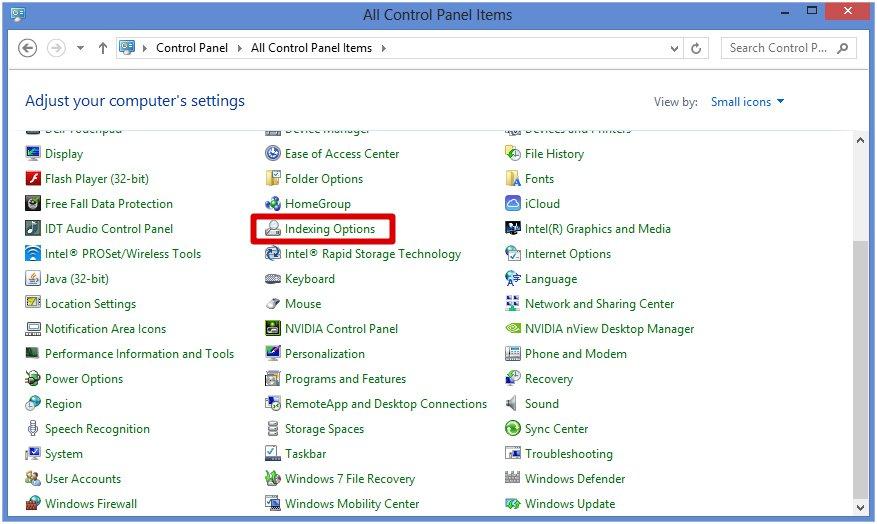
Task: Open the Programs and Features link
Action: coord(345,379)
